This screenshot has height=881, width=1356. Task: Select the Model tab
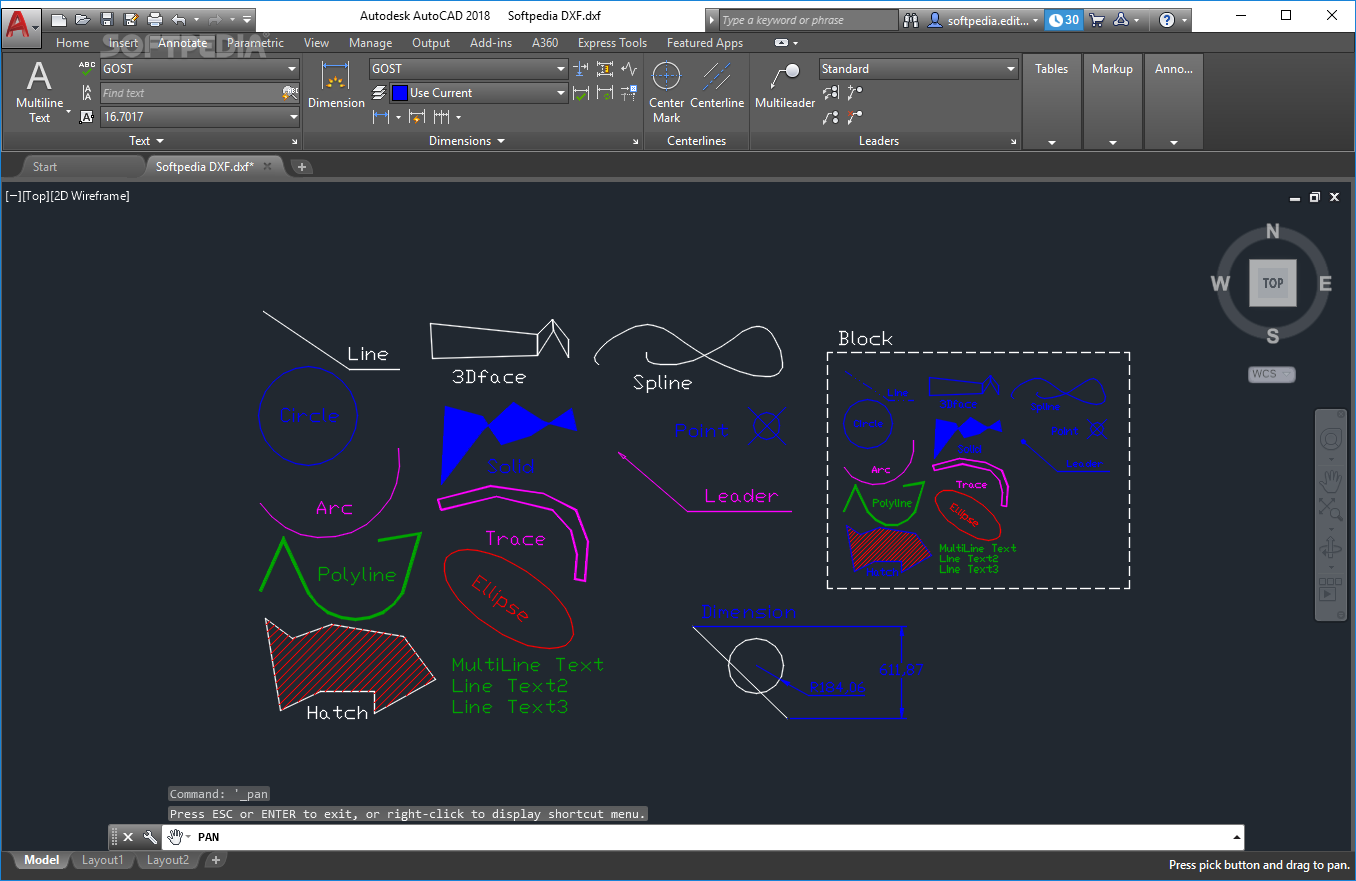[x=42, y=860]
